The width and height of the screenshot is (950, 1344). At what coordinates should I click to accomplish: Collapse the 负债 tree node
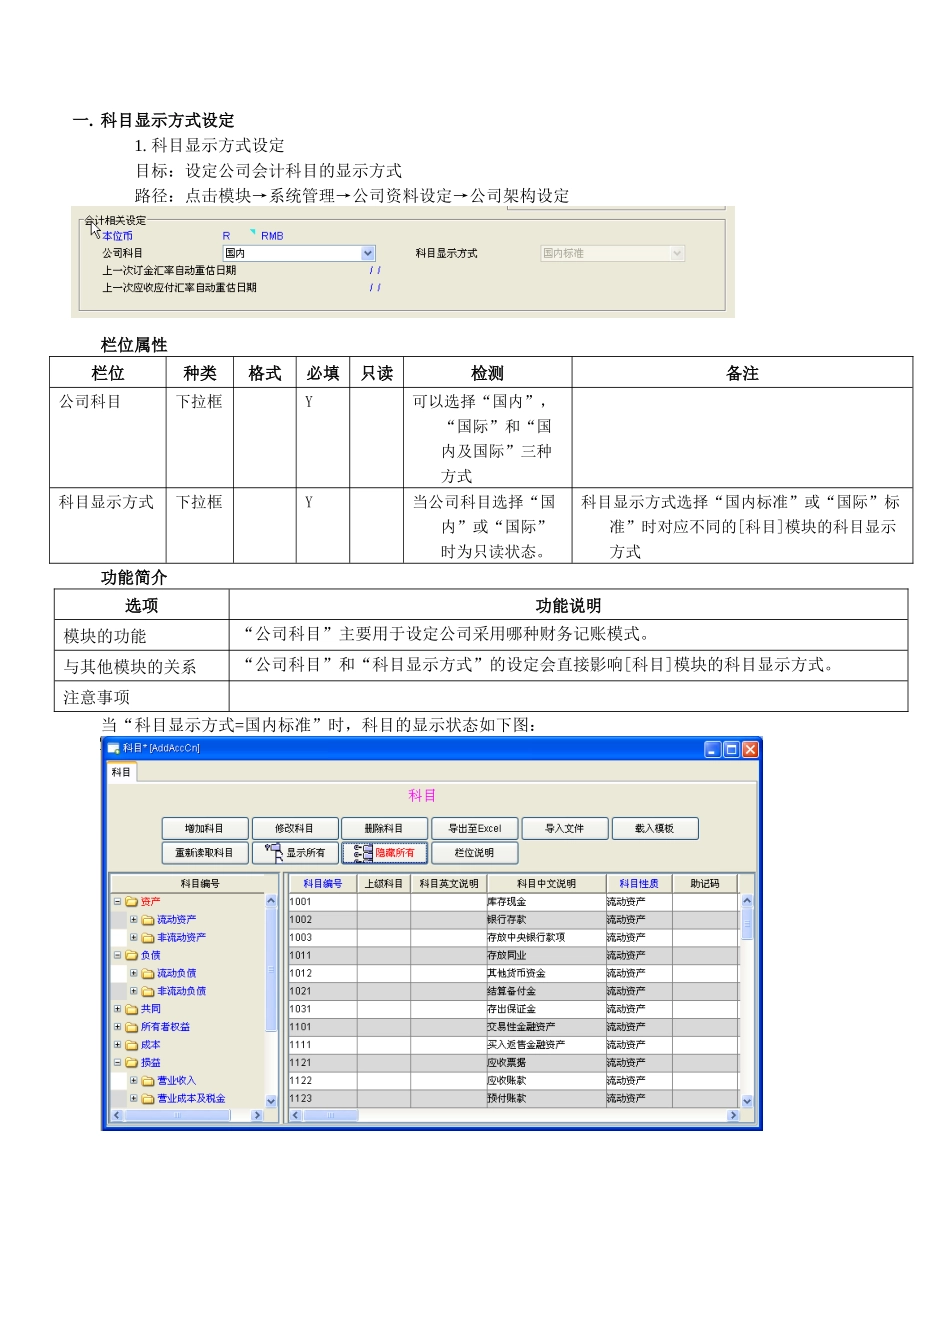117,956
